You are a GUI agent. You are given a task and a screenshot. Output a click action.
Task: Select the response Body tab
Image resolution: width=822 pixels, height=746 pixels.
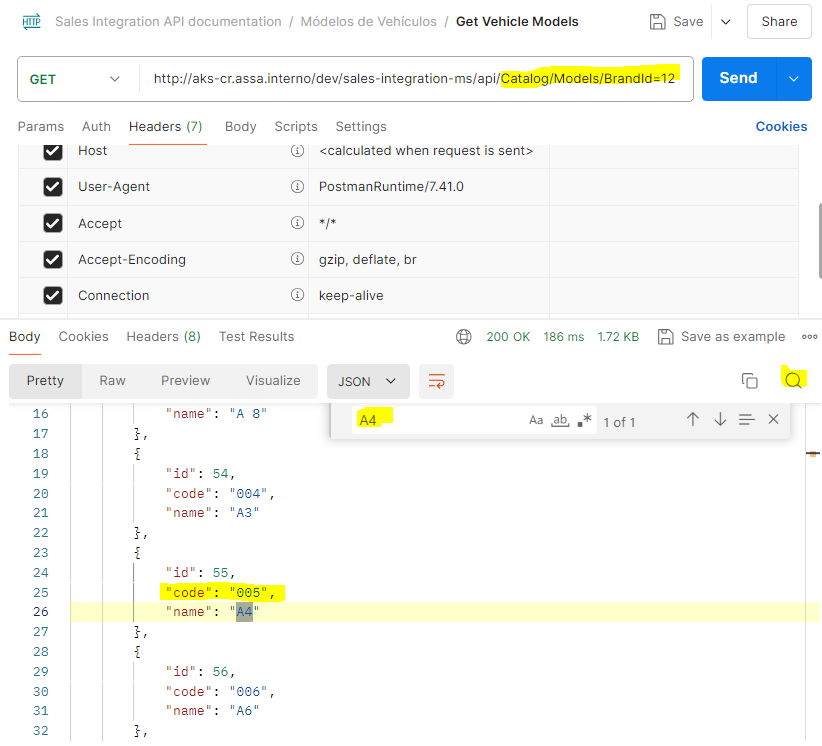coord(25,337)
